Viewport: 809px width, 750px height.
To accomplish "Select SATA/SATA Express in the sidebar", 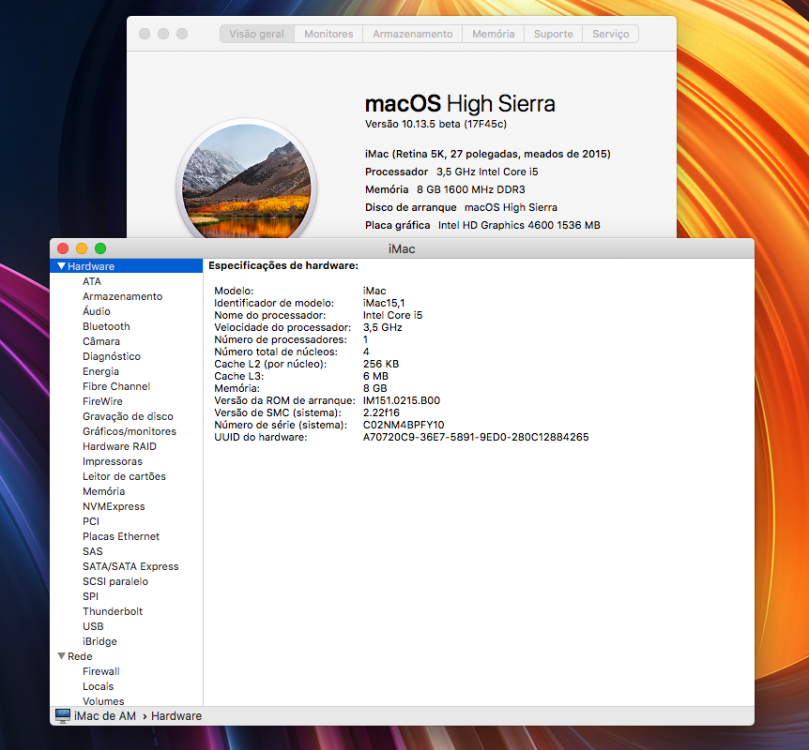I will (131, 566).
